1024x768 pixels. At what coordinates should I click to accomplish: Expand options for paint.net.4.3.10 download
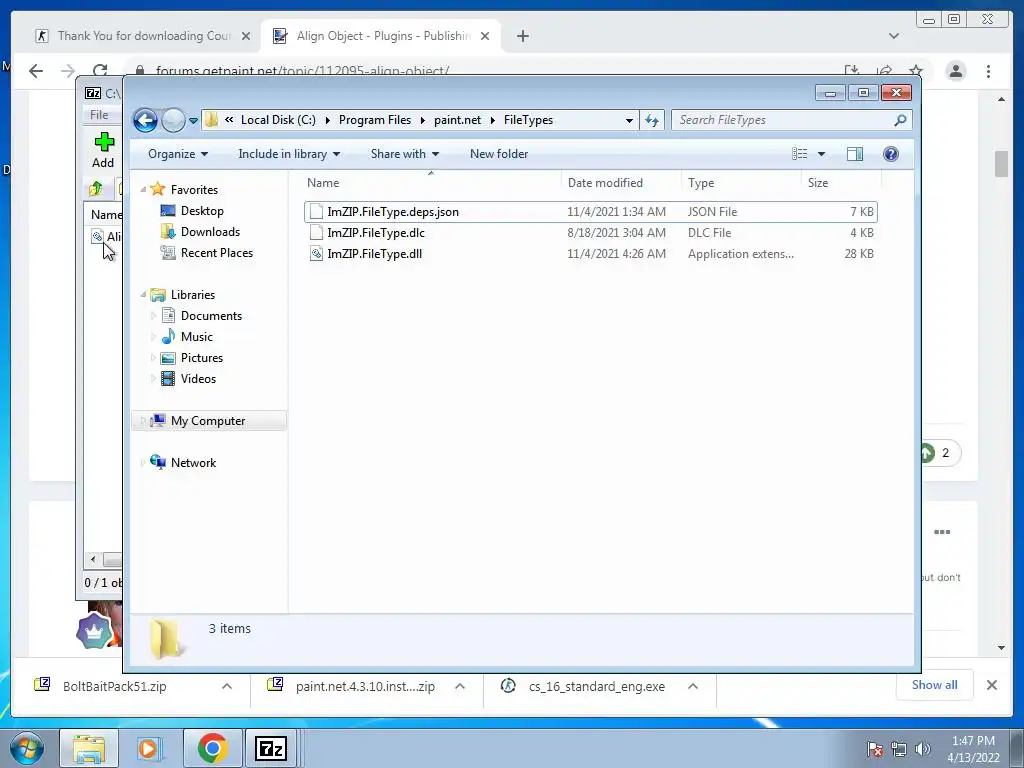[460, 686]
